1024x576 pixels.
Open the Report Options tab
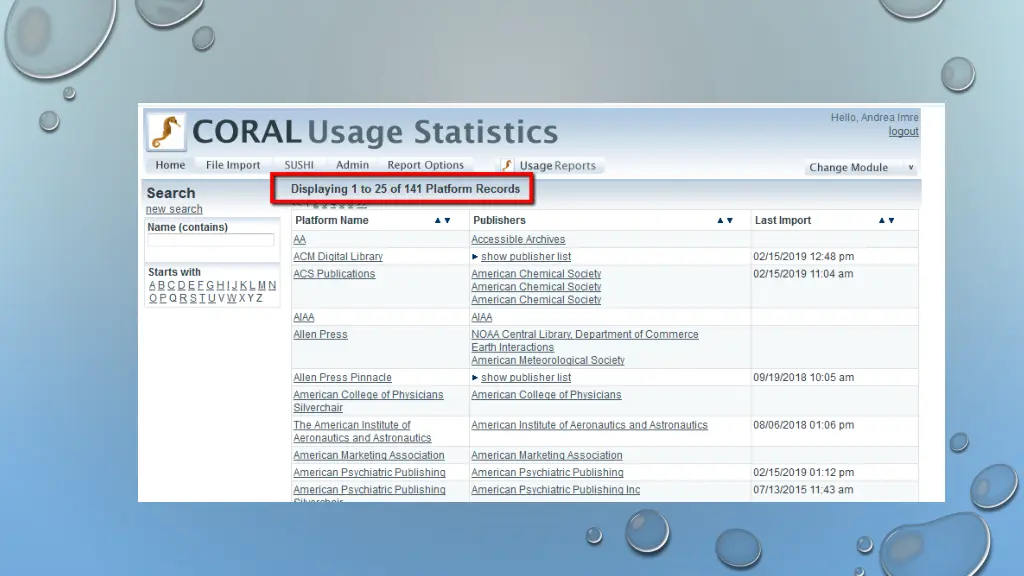425,165
